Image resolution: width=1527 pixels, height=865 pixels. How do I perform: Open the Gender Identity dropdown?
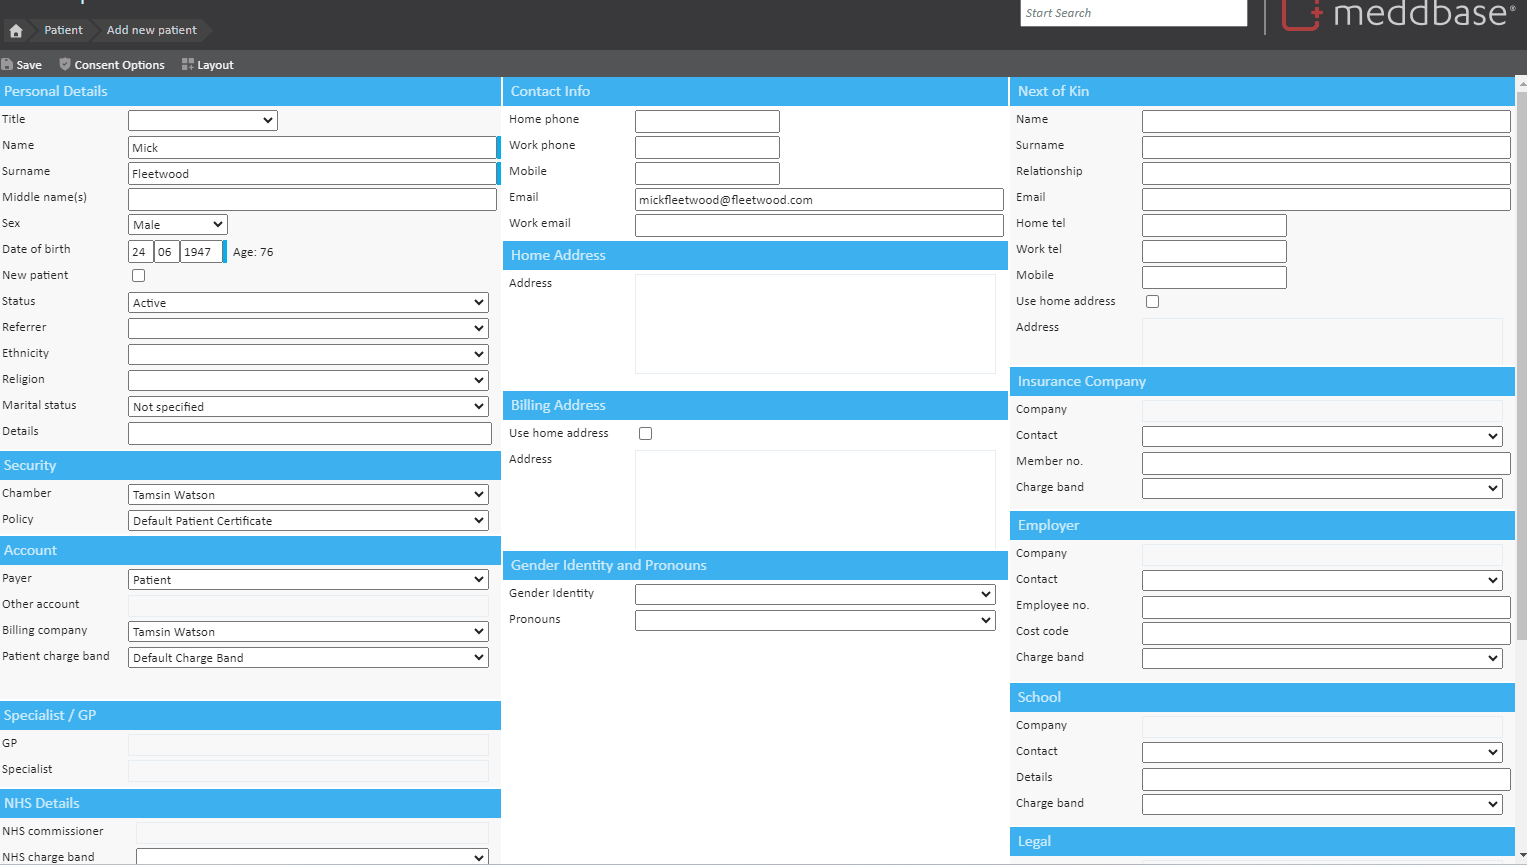(814, 595)
